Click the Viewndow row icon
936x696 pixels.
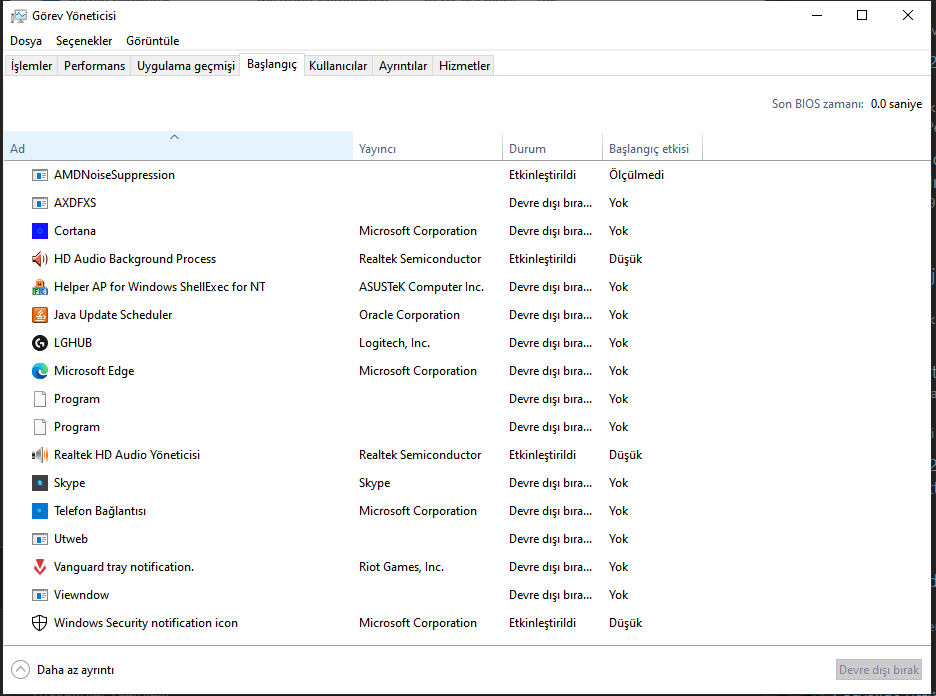39,595
